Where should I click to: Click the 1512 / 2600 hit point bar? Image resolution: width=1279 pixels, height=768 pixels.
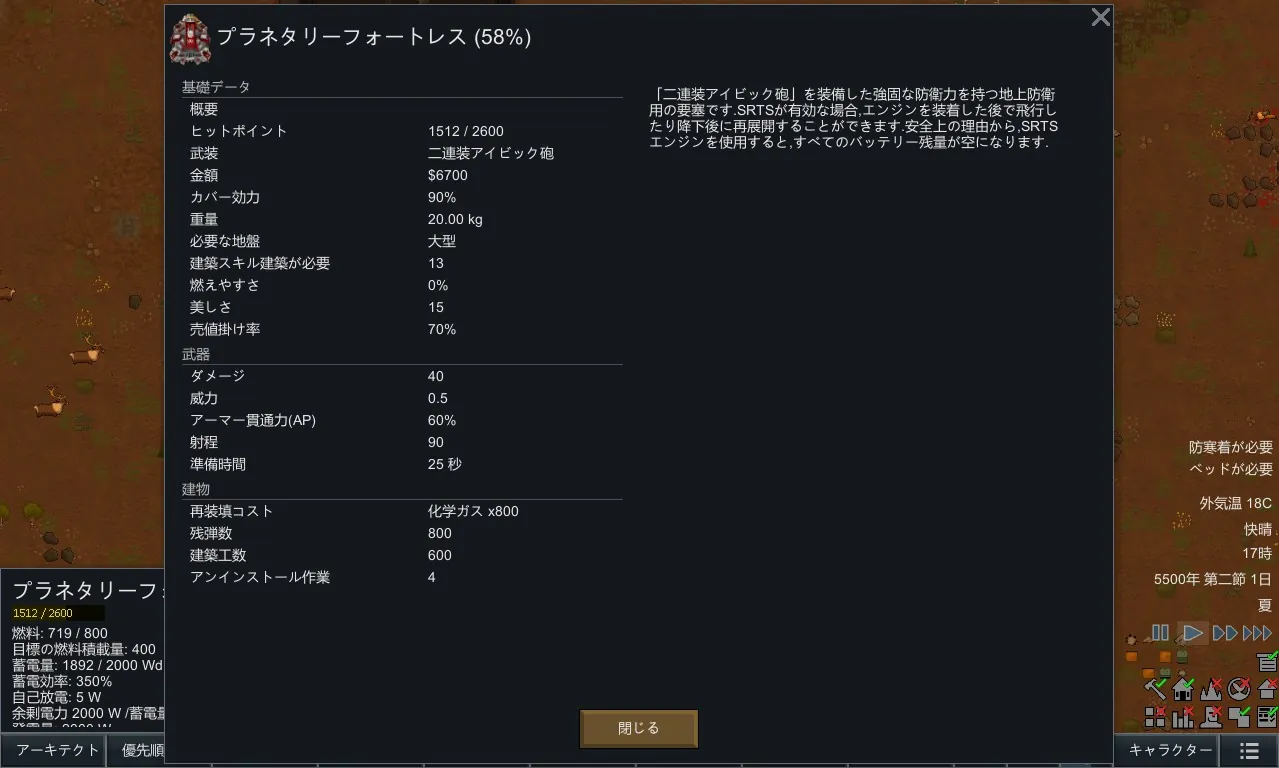pyautogui.click(x=58, y=613)
